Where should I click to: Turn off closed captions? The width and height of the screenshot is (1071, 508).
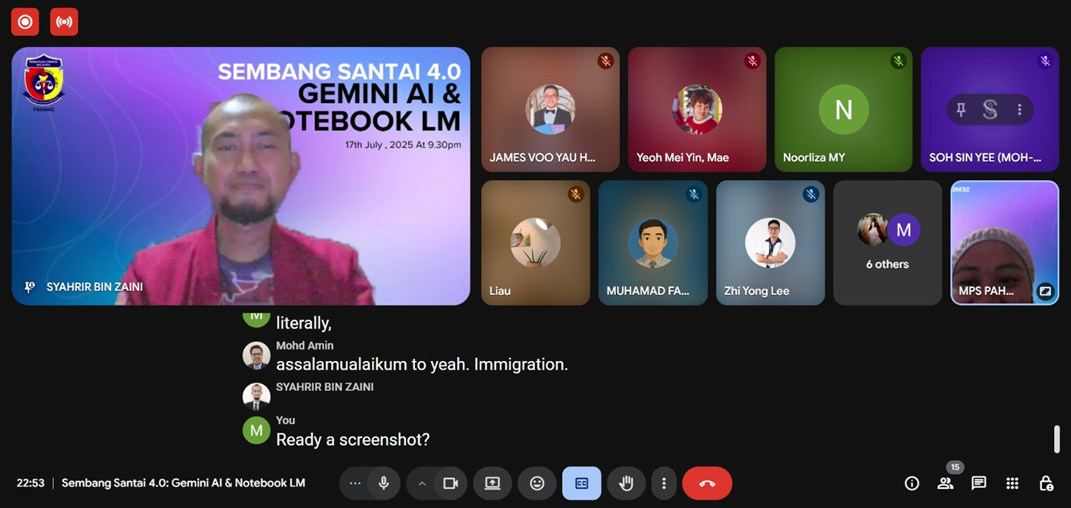(x=581, y=483)
